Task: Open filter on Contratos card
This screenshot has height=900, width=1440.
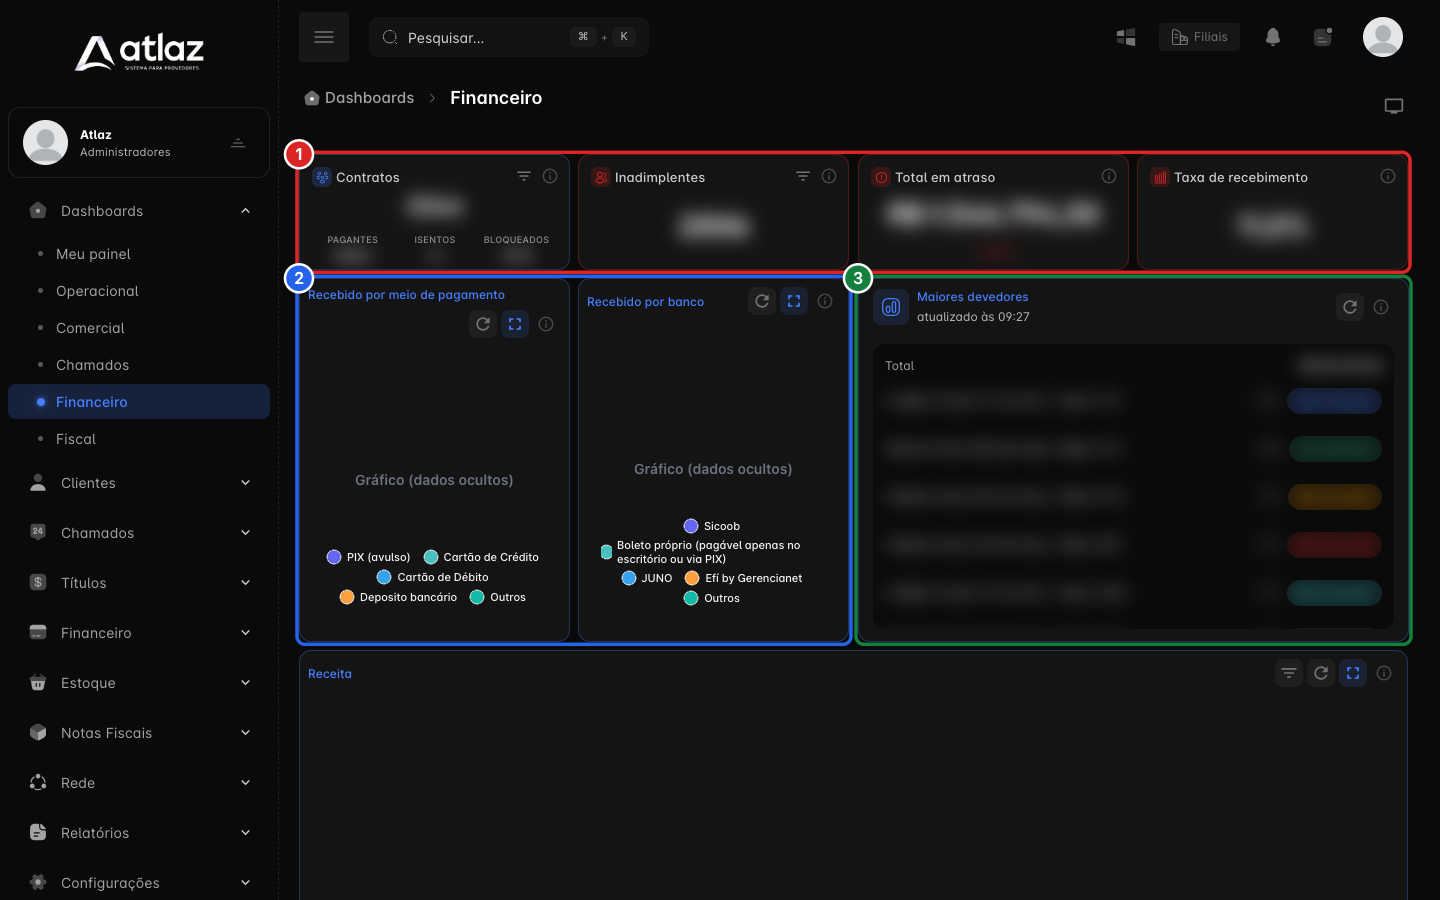Action: [524, 176]
